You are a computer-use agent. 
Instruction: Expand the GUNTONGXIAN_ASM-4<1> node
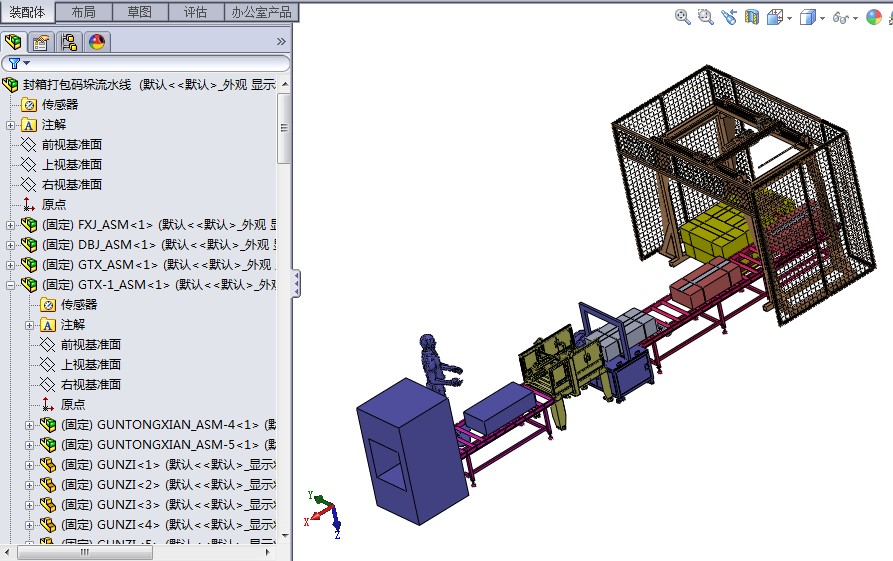click(x=30, y=425)
